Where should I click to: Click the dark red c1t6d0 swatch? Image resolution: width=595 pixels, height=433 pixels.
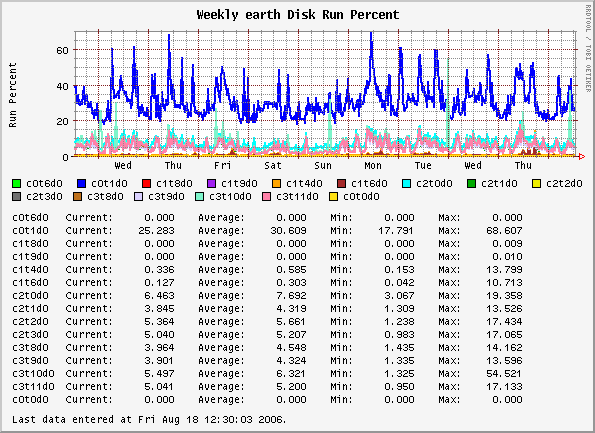pyautogui.click(x=341, y=184)
